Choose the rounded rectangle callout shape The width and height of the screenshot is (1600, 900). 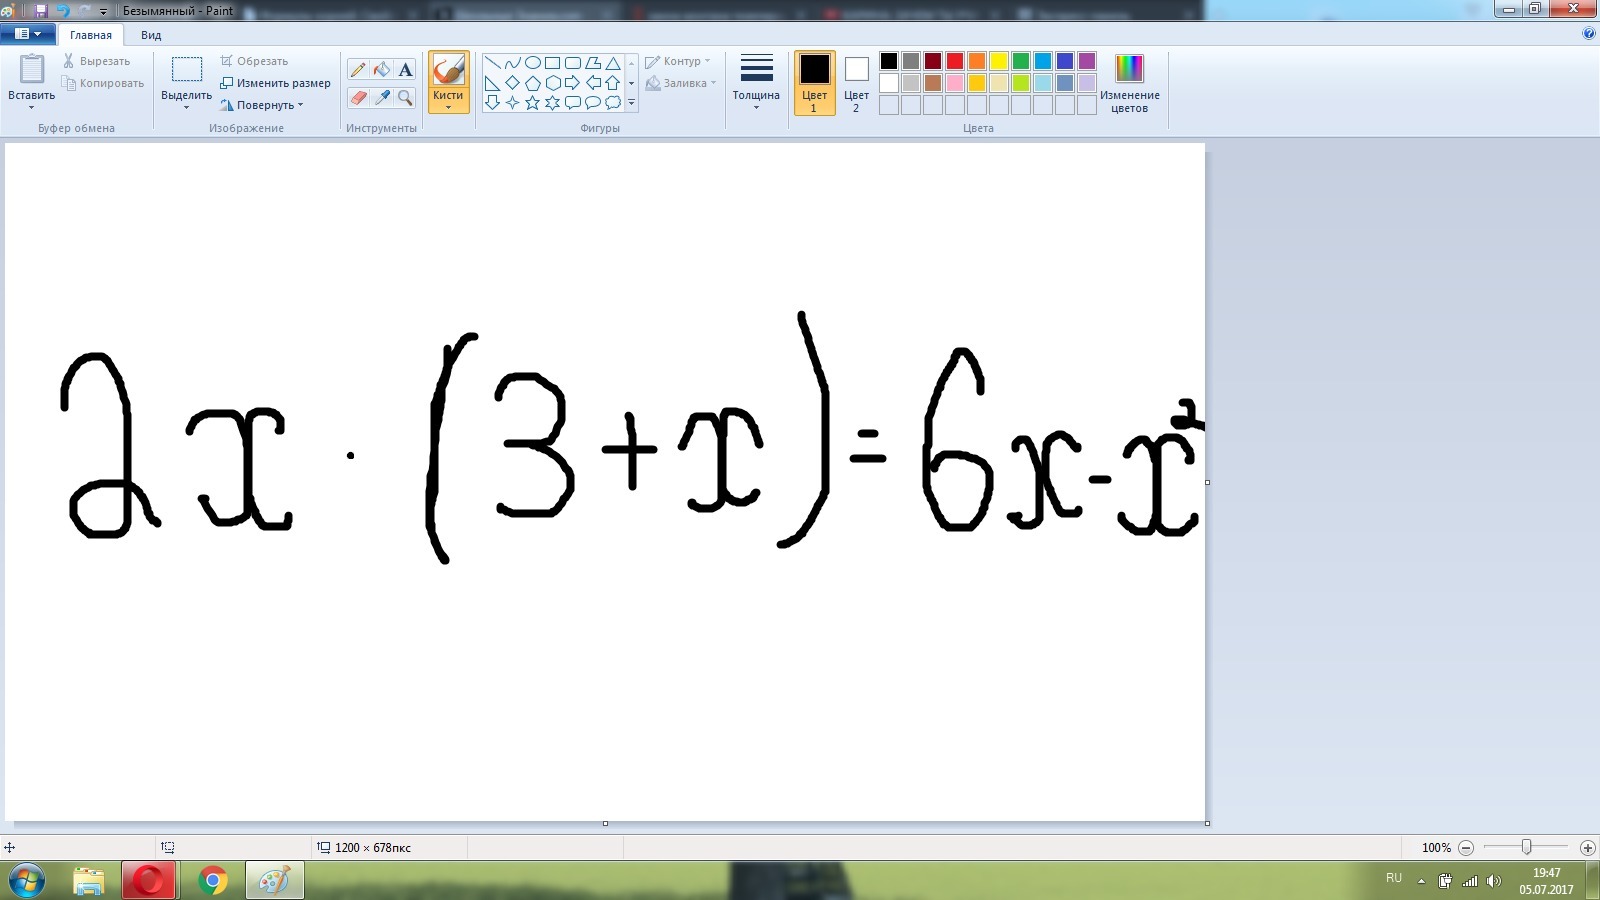573,102
